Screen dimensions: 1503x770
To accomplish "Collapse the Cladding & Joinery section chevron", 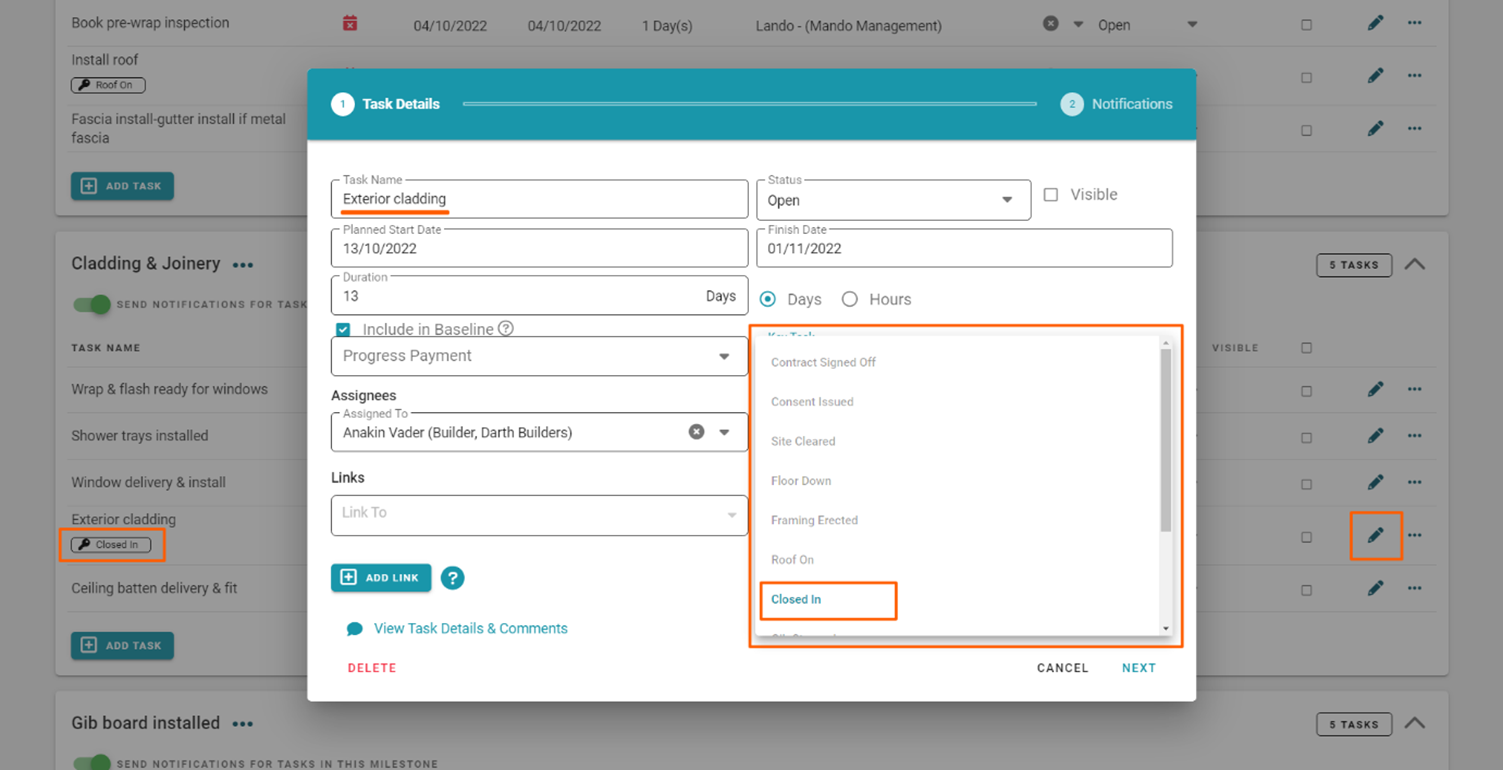I will (1414, 265).
